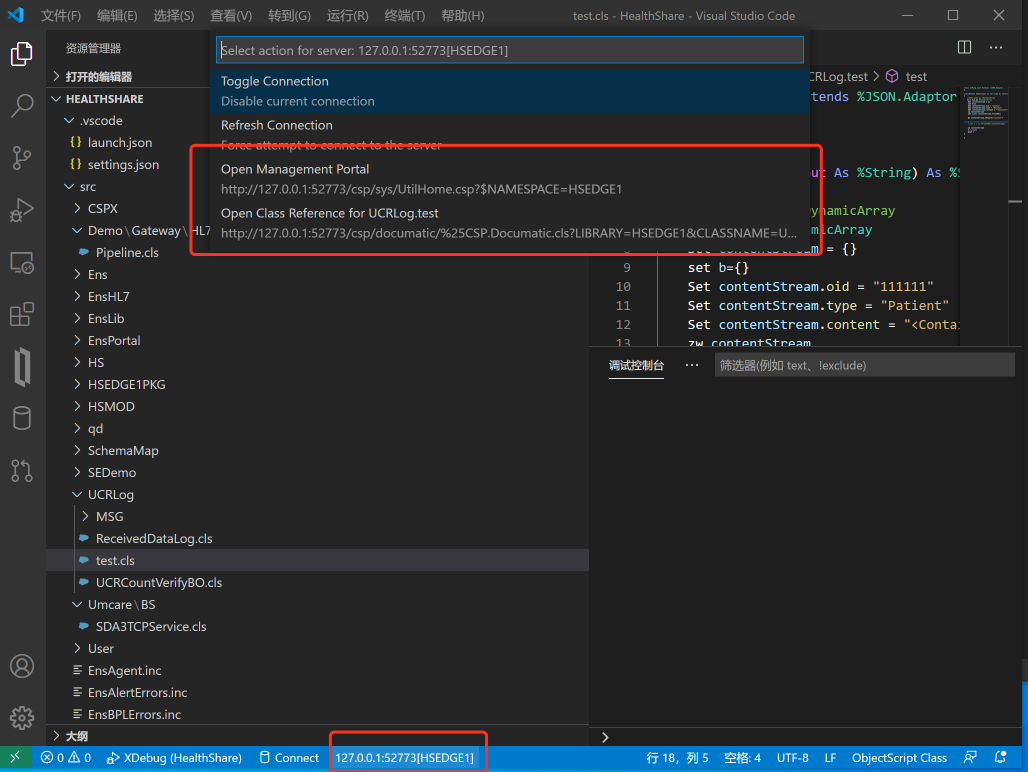
Task: Open the pull requests view icon
Action: [x=22, y=471]
